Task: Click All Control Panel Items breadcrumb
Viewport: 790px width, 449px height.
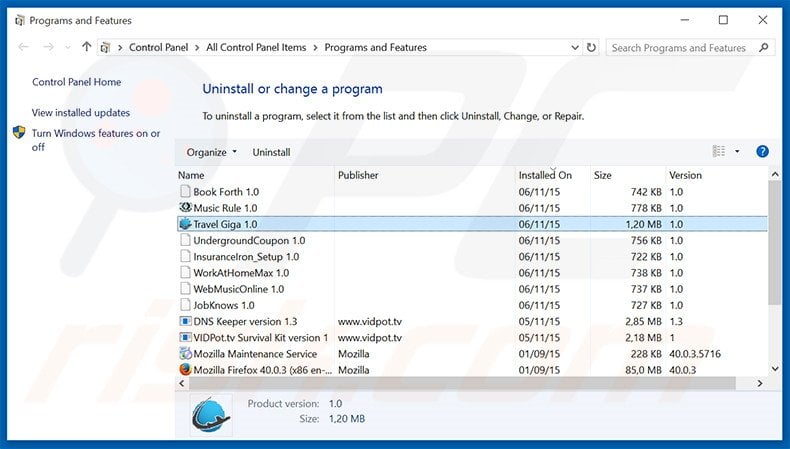Action: pos(256,47)
